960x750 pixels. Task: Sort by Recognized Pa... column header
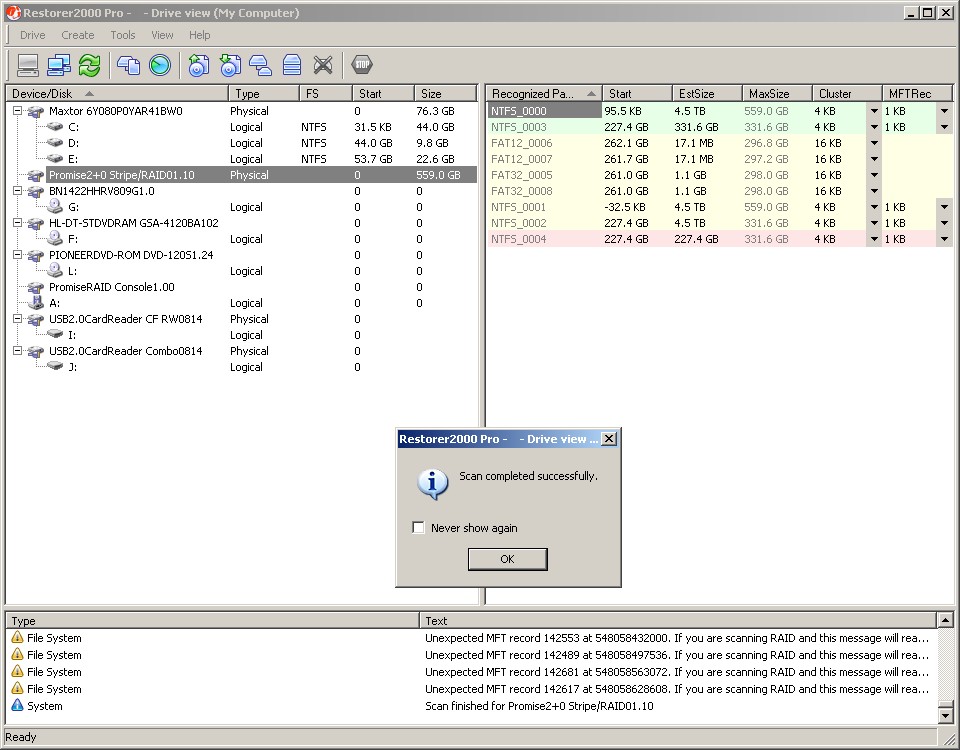(544, 94)
